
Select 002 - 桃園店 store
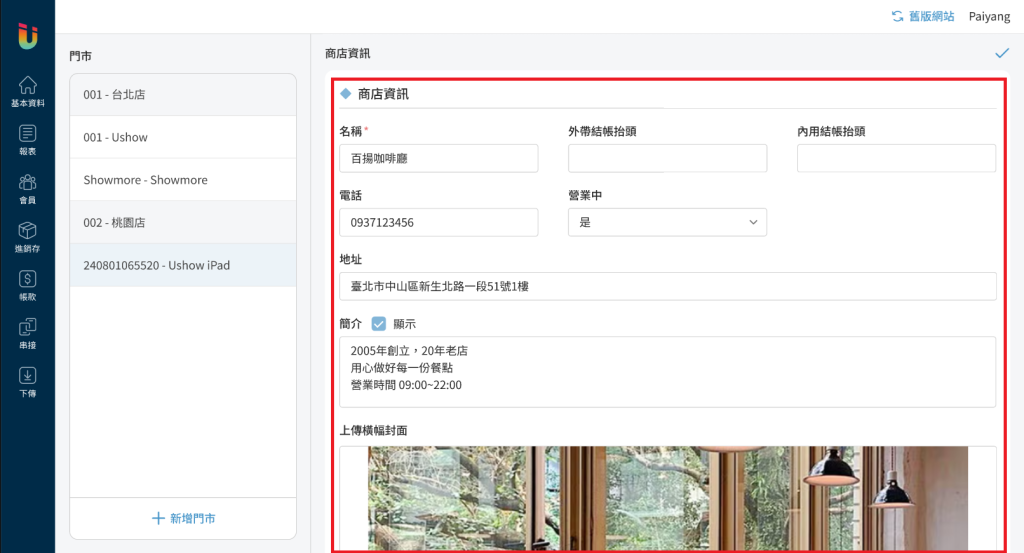point(183,223)
